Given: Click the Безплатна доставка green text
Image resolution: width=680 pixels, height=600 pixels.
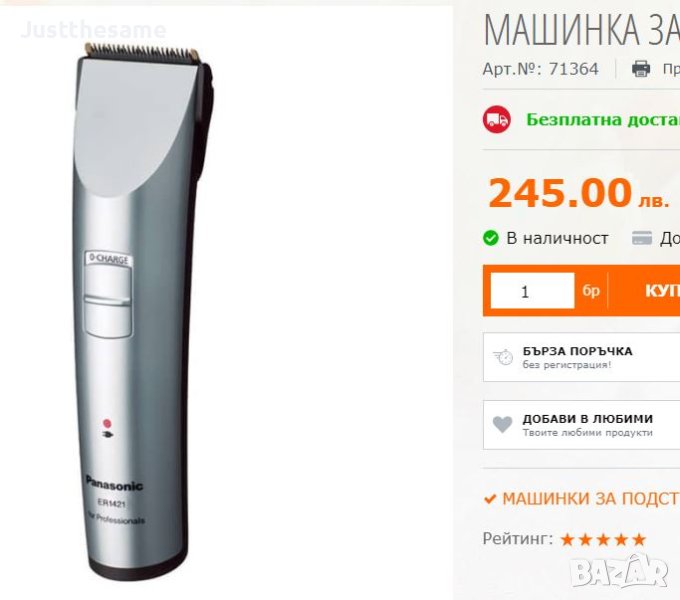Looking at the screenshot, I should click(603, 120).
